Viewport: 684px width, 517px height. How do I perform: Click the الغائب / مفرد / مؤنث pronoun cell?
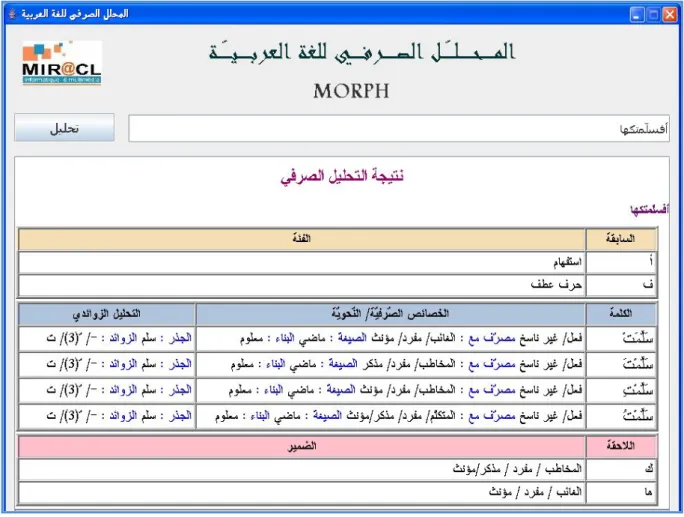coord(301,493)
